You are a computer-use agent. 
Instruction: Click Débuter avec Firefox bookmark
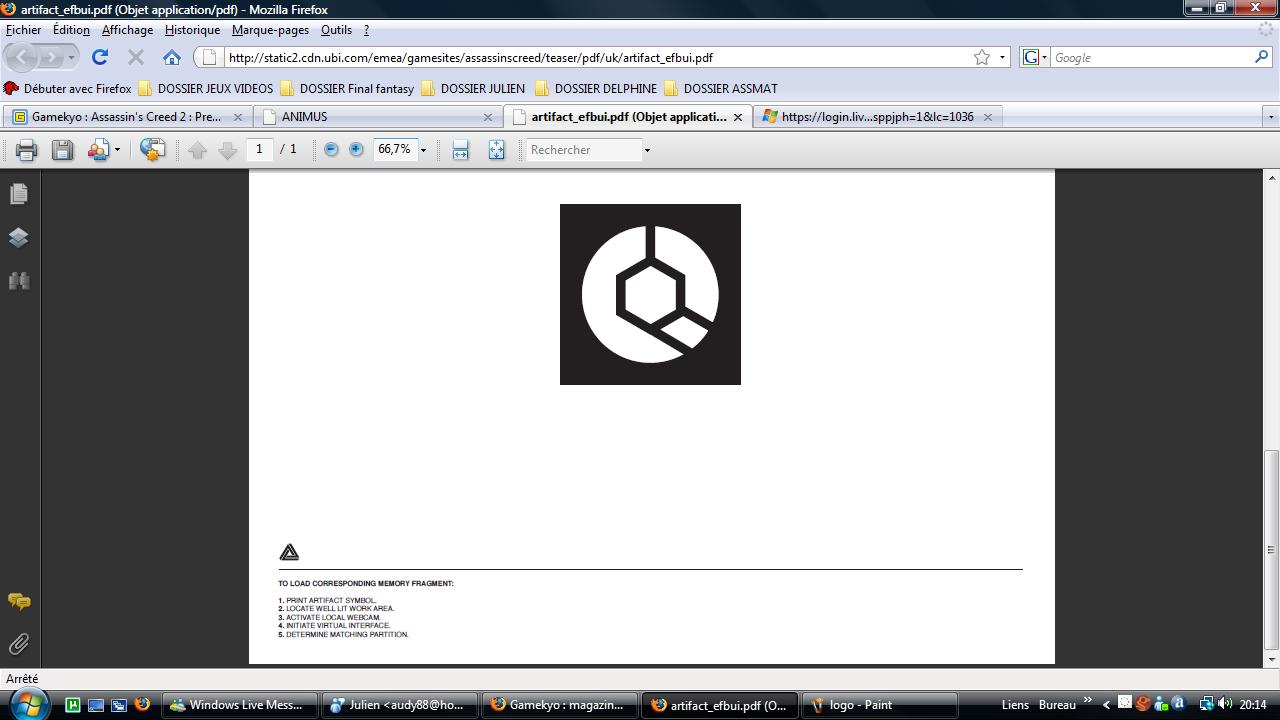click(x=68, y=88)
